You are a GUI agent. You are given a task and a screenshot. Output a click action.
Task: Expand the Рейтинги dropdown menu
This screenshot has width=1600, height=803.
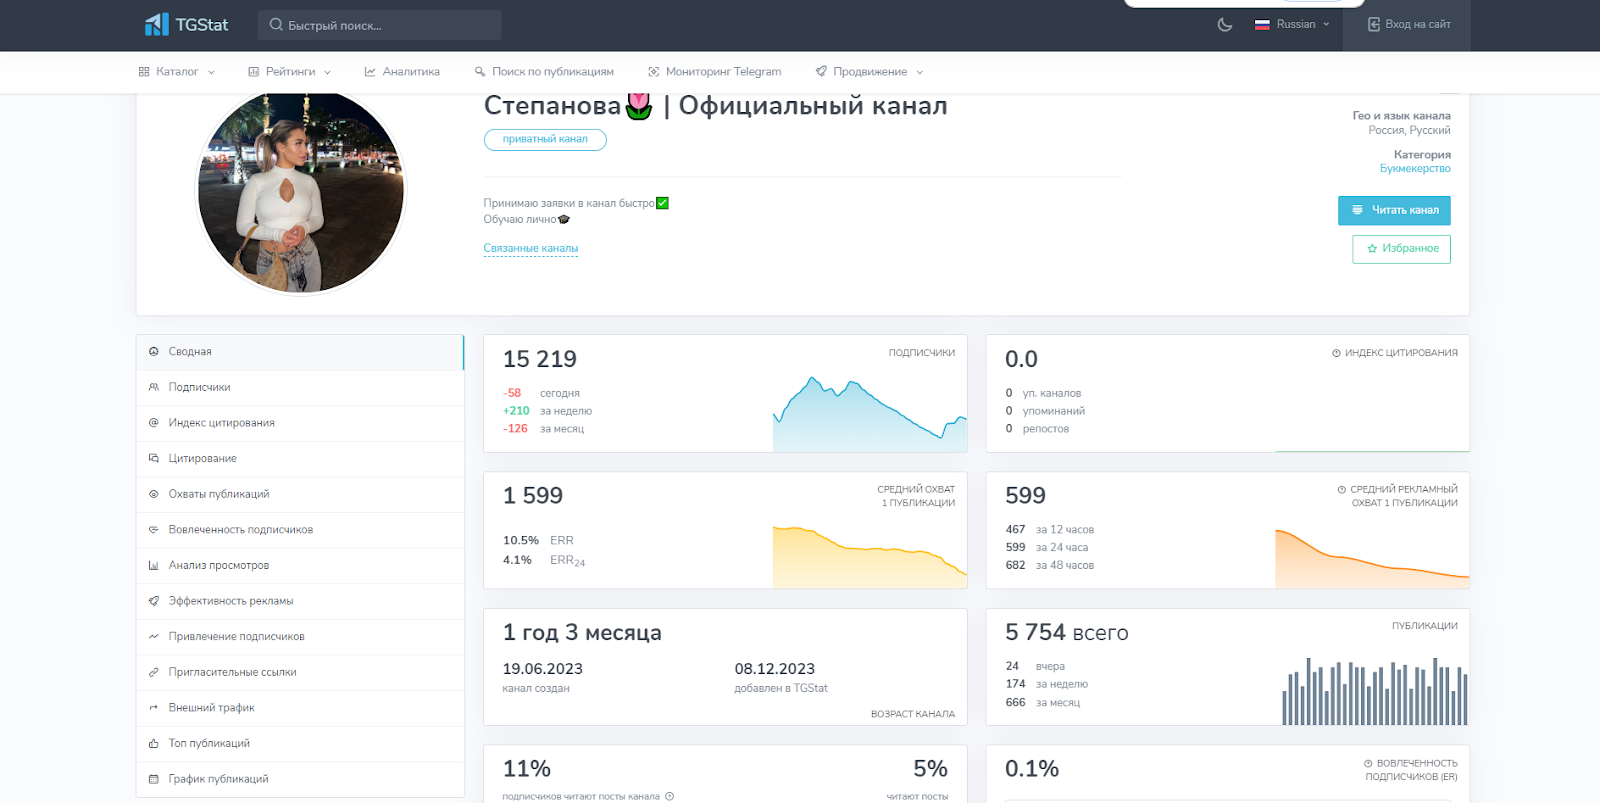[290, 72]
